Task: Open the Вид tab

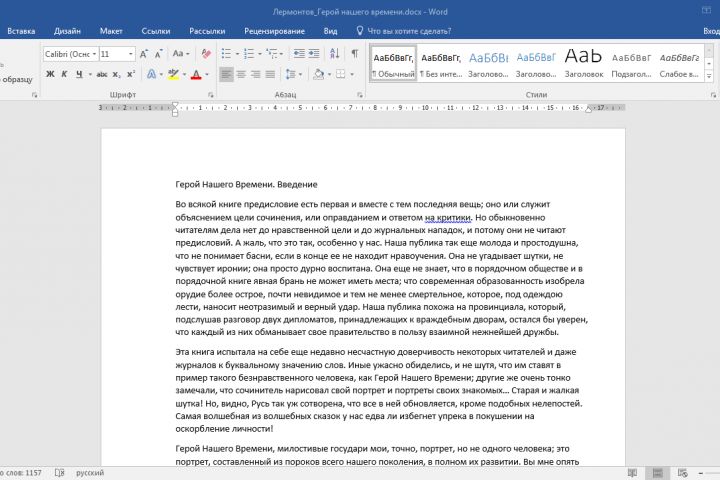Action: (x=330, y=31)
